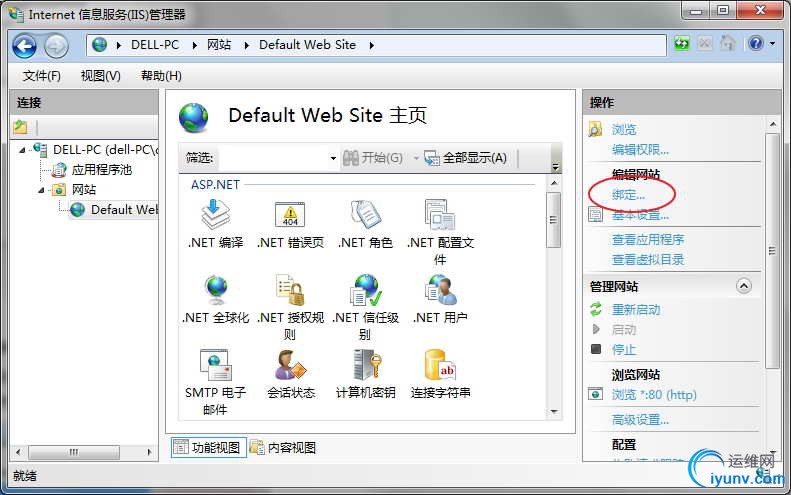Select 应用程序池 in the connections tree
The width and height of the screenshot is (791, 495).
click(101, 170)
